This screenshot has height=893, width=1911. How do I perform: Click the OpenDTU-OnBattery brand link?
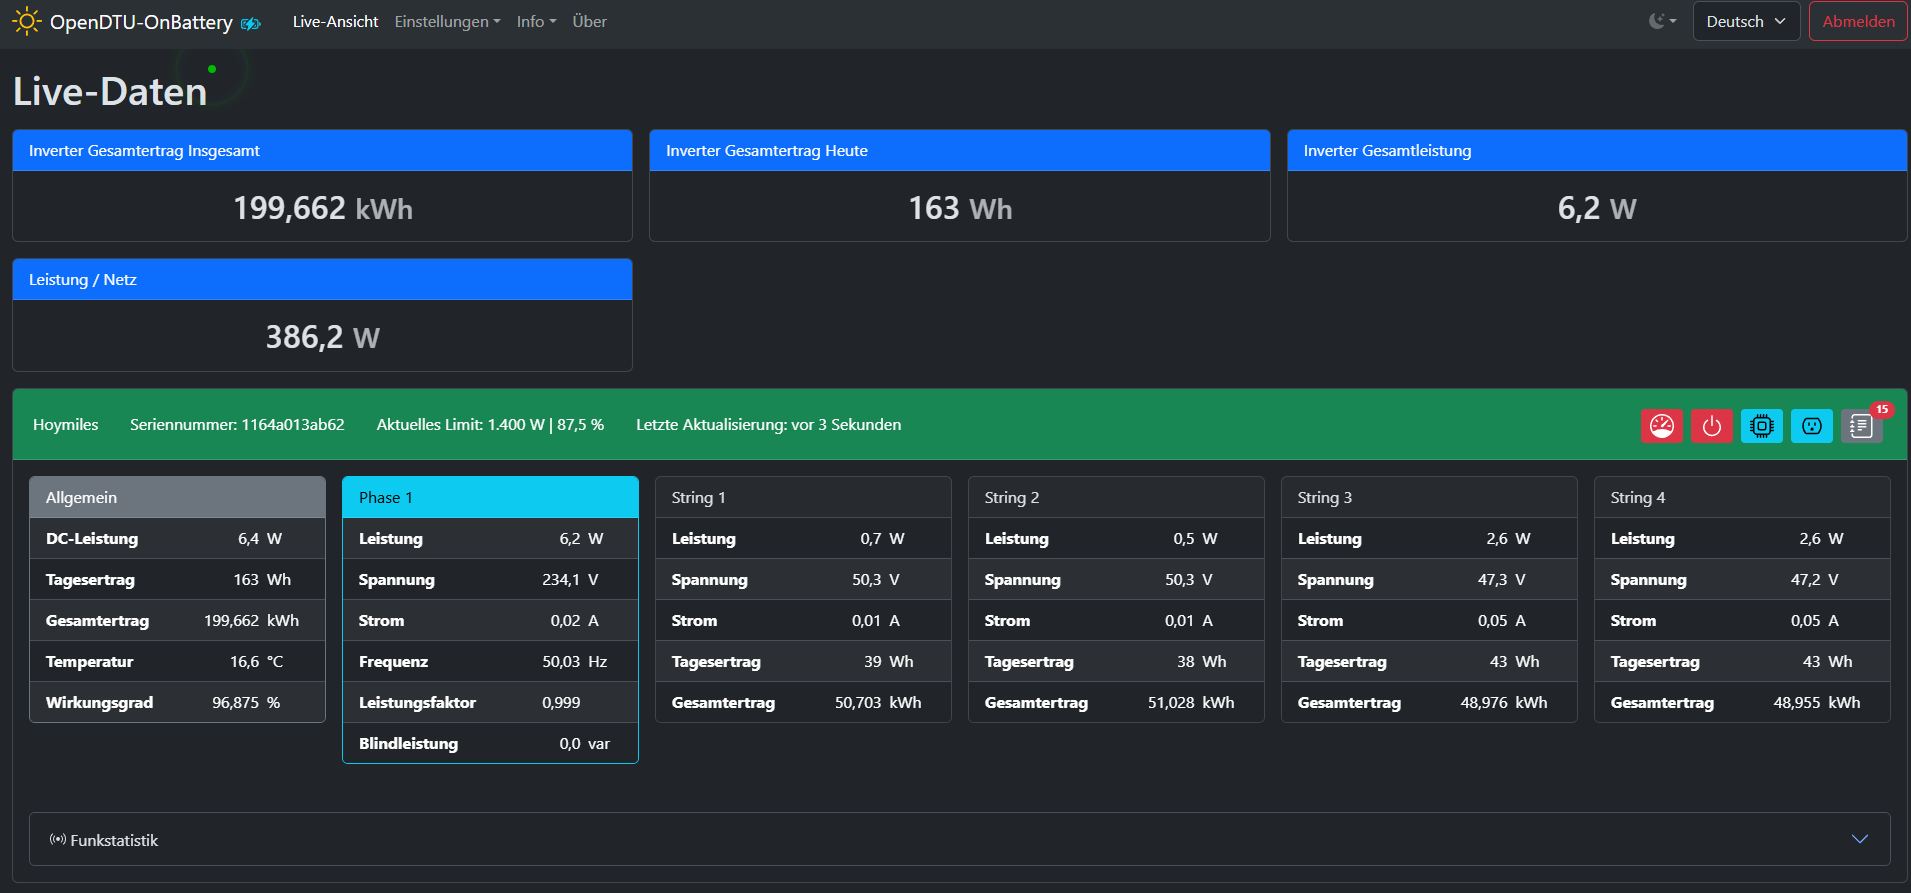coord(141,22)
